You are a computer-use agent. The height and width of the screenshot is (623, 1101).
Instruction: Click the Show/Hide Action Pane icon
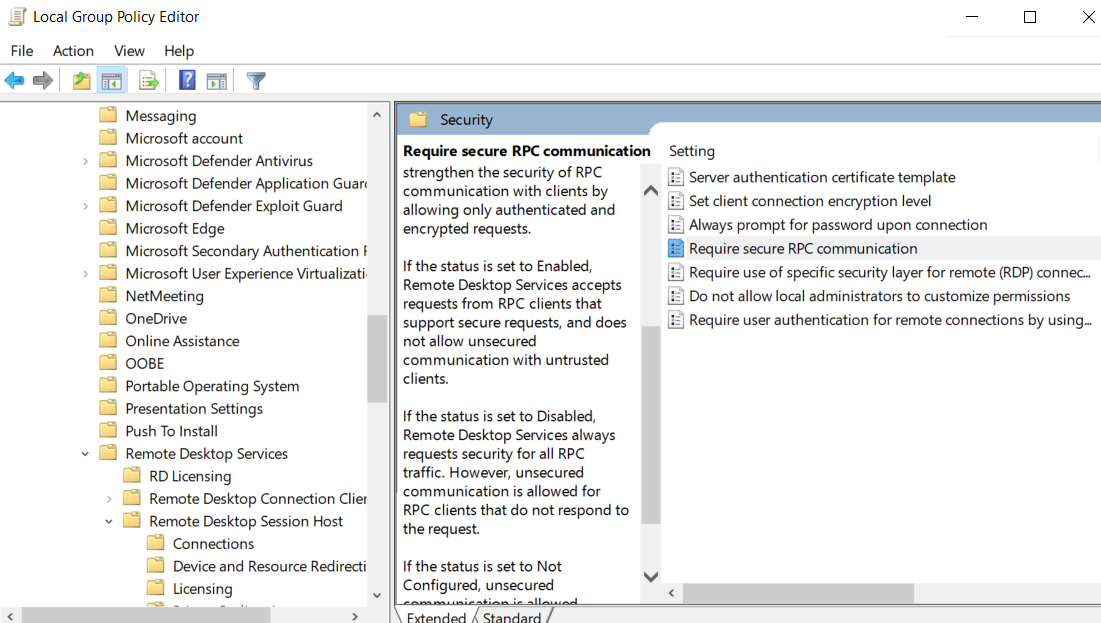point(217,81)
